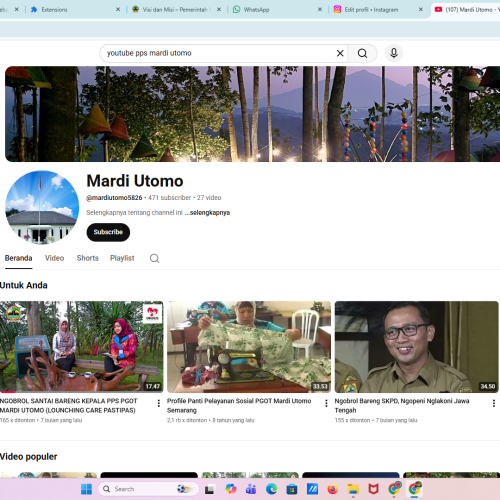Click the 27 video count text

click(209, 198)
